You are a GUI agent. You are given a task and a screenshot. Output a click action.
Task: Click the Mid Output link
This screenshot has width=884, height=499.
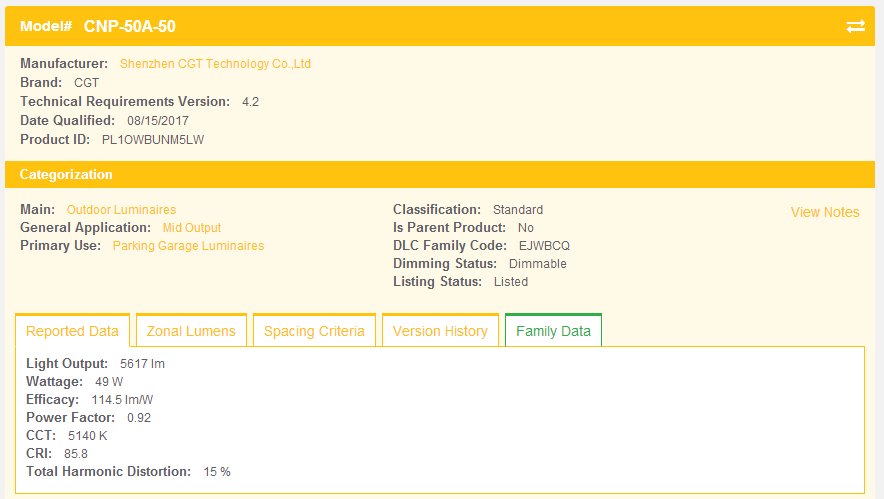[192, 228]
